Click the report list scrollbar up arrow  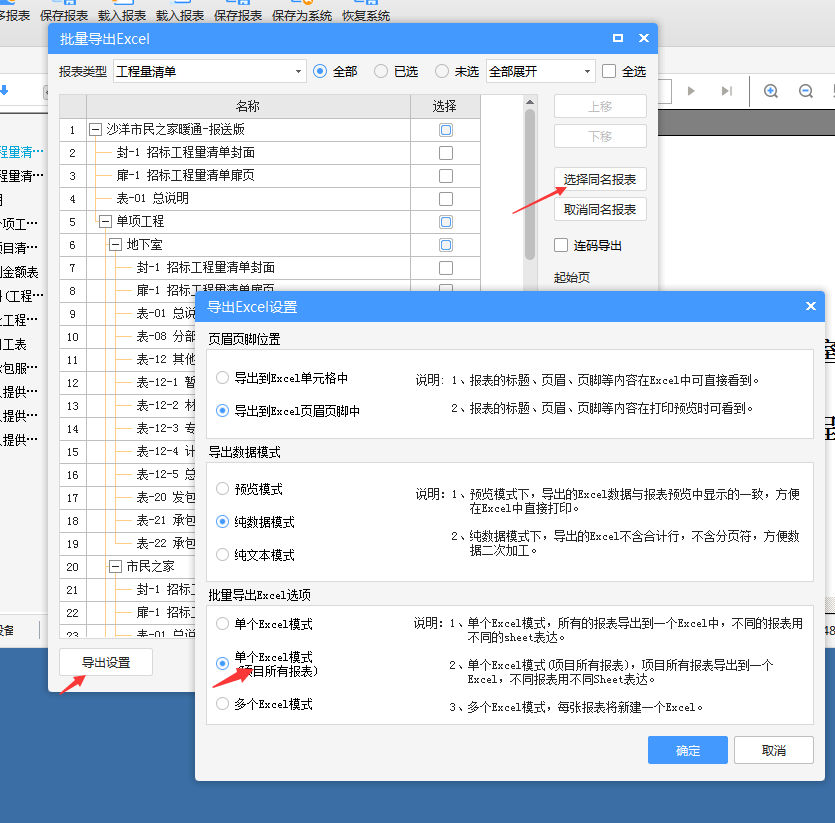529,102
